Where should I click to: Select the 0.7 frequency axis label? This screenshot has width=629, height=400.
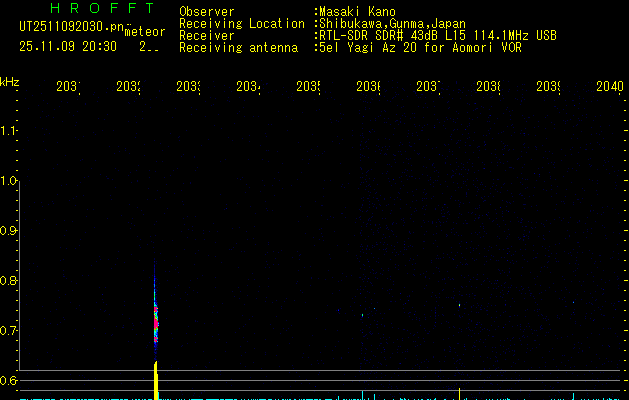point(8,331)
